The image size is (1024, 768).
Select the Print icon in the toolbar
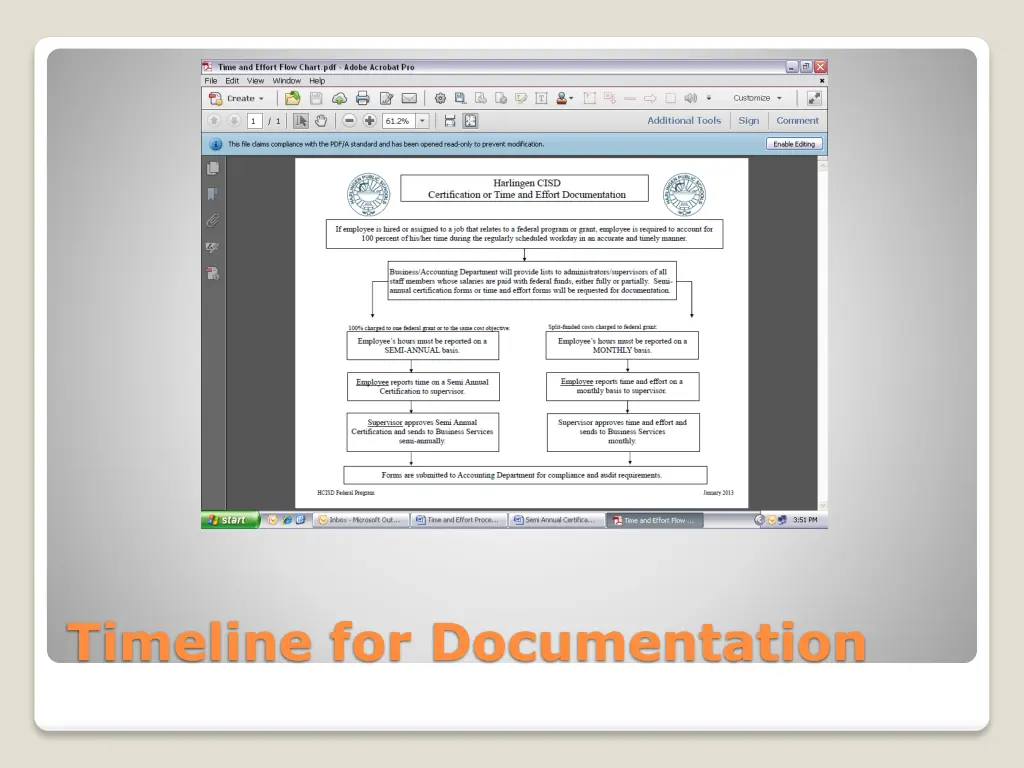[x=362, y=97]
